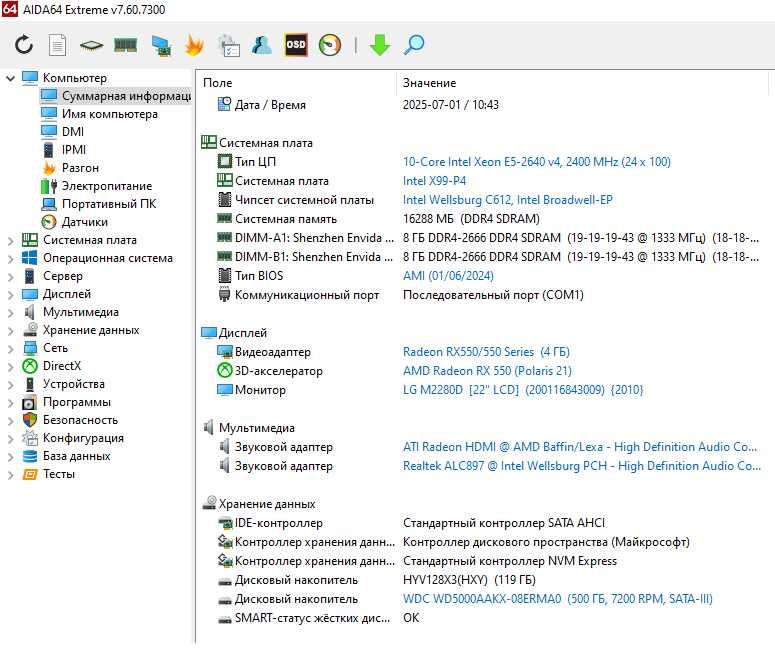Open the LG M2280D monitor link

click(x=523, y=390)
